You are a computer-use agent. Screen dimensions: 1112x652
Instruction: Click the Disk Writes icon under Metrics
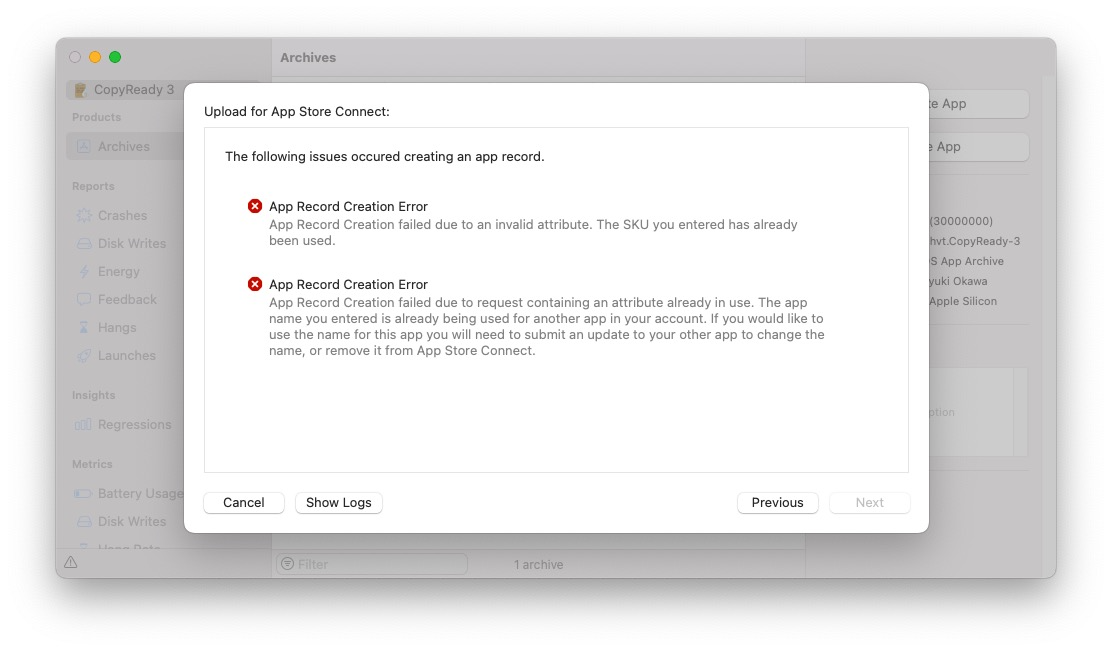84,521
